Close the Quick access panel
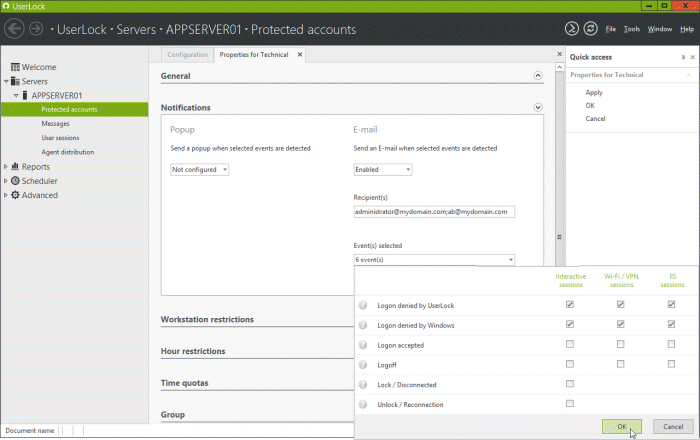 point(692,57)
